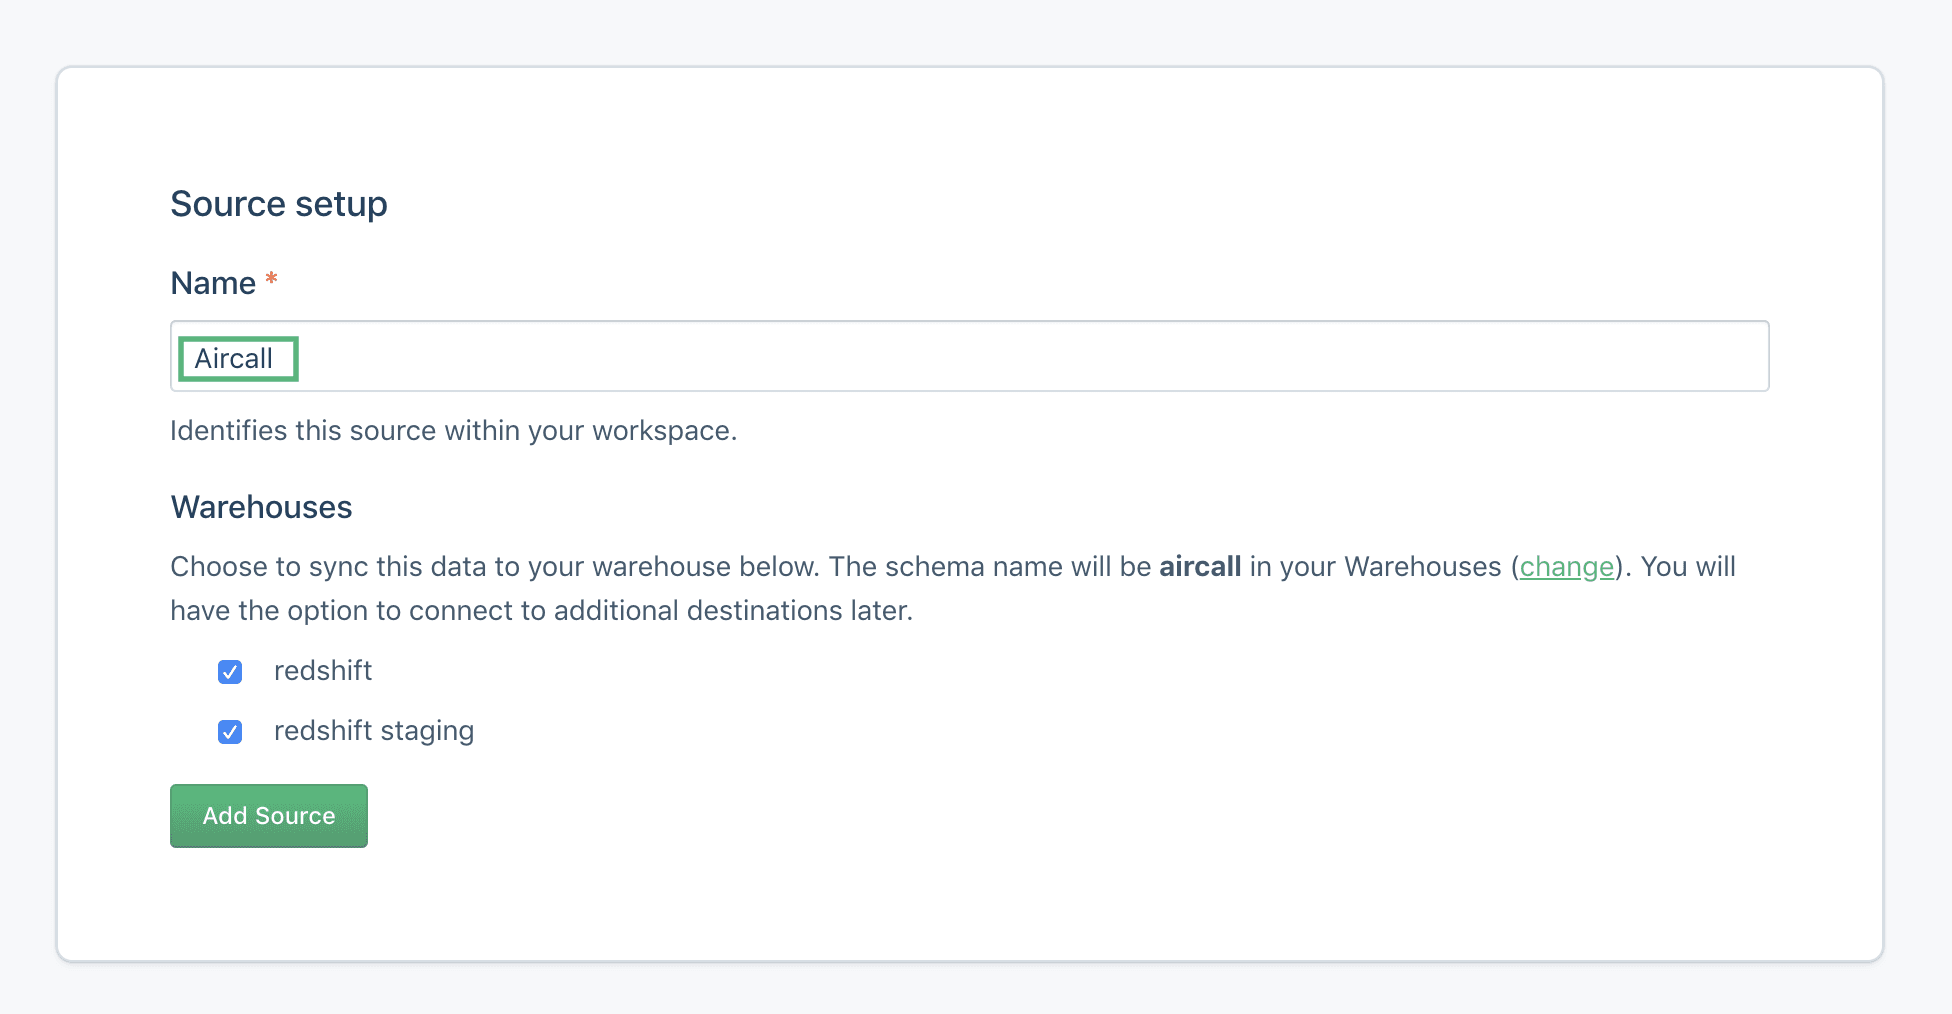The image size is (1952, 1014).
Task: Click the Name field required asterisk
Action: 271,281
